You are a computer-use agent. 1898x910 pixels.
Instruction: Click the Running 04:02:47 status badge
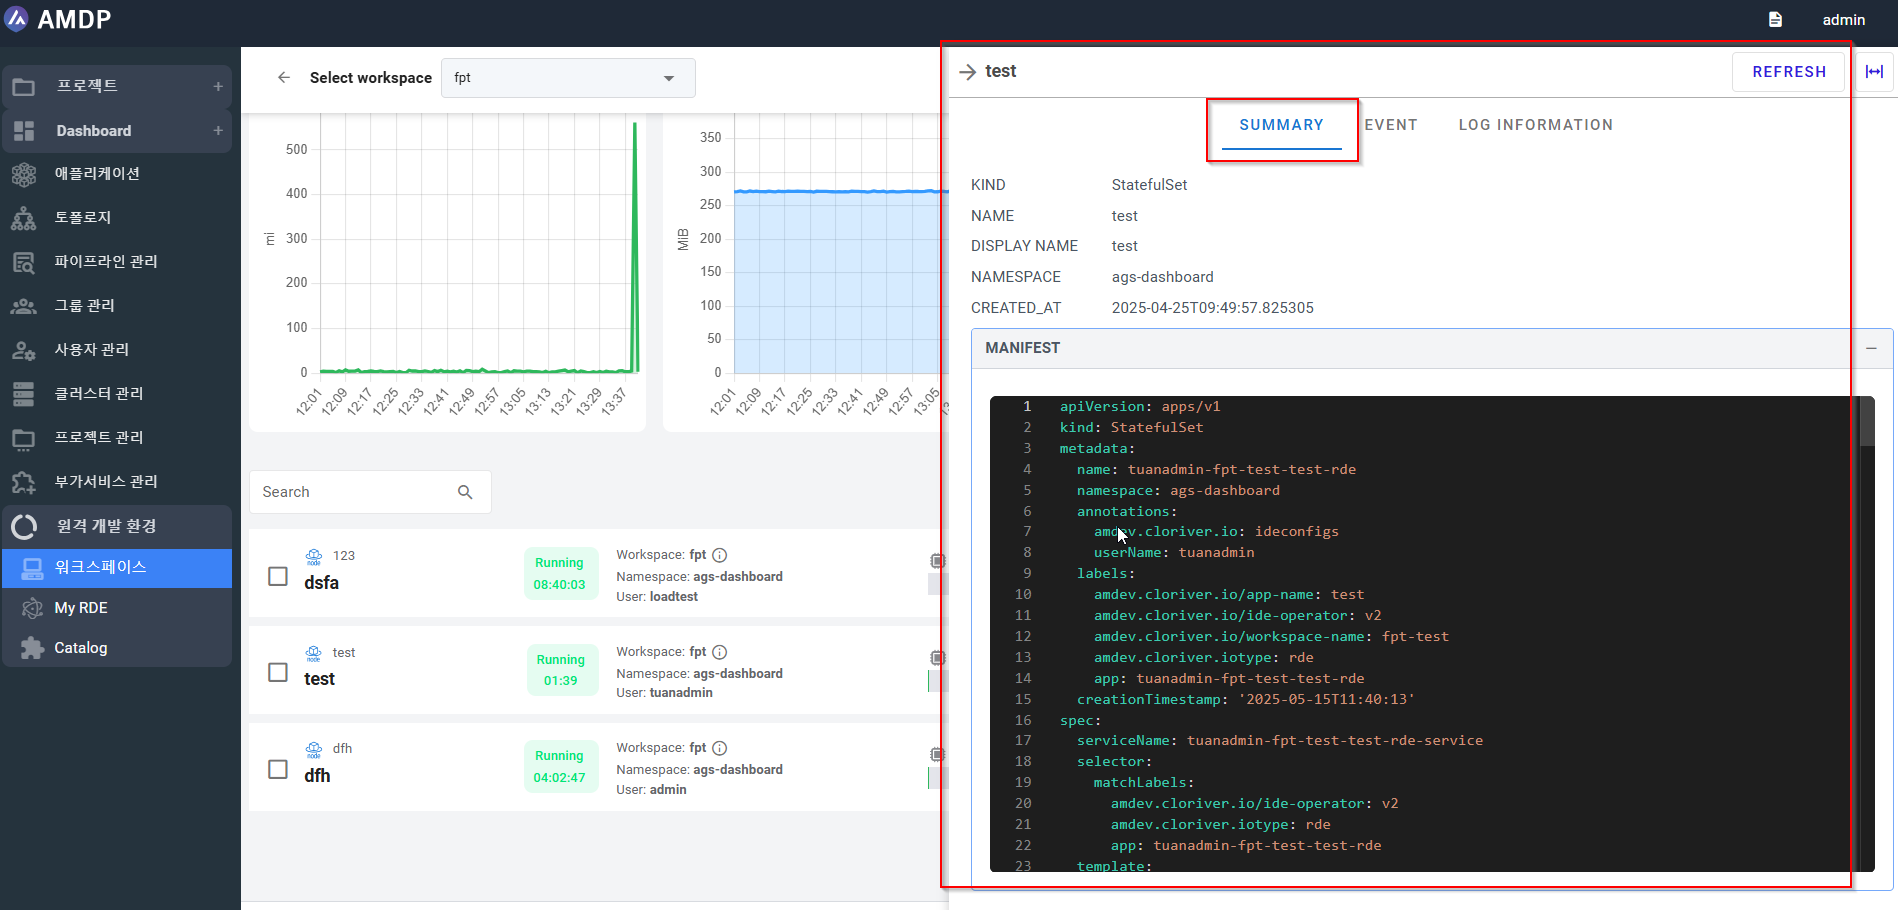[560, 767]
